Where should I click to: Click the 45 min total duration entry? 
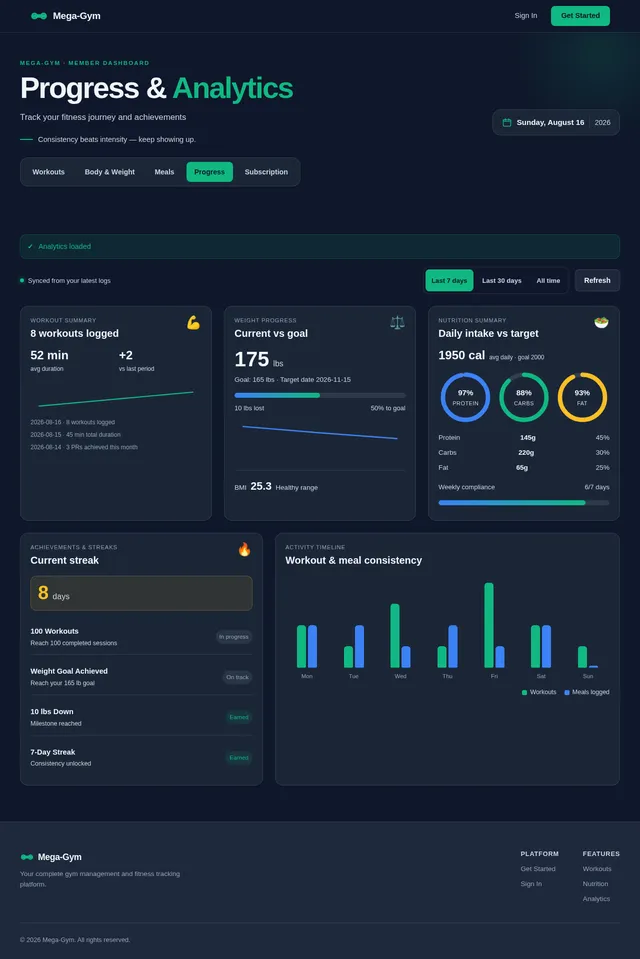[75, 435]
